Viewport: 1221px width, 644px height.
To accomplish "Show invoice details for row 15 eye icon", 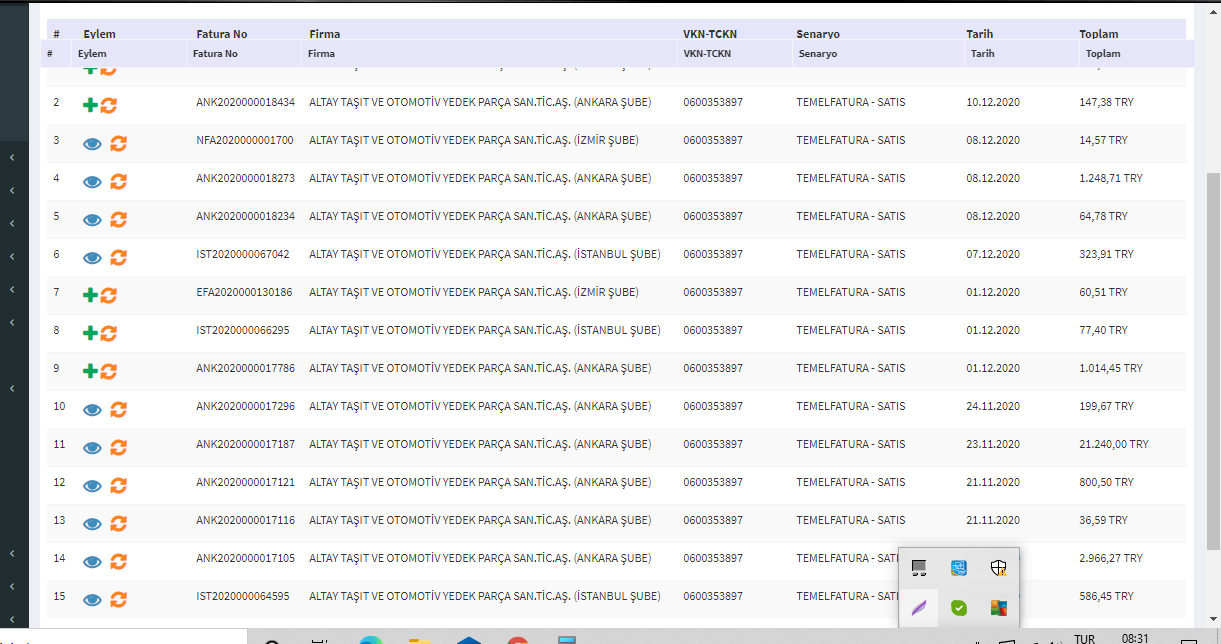I will coord(92,599).
